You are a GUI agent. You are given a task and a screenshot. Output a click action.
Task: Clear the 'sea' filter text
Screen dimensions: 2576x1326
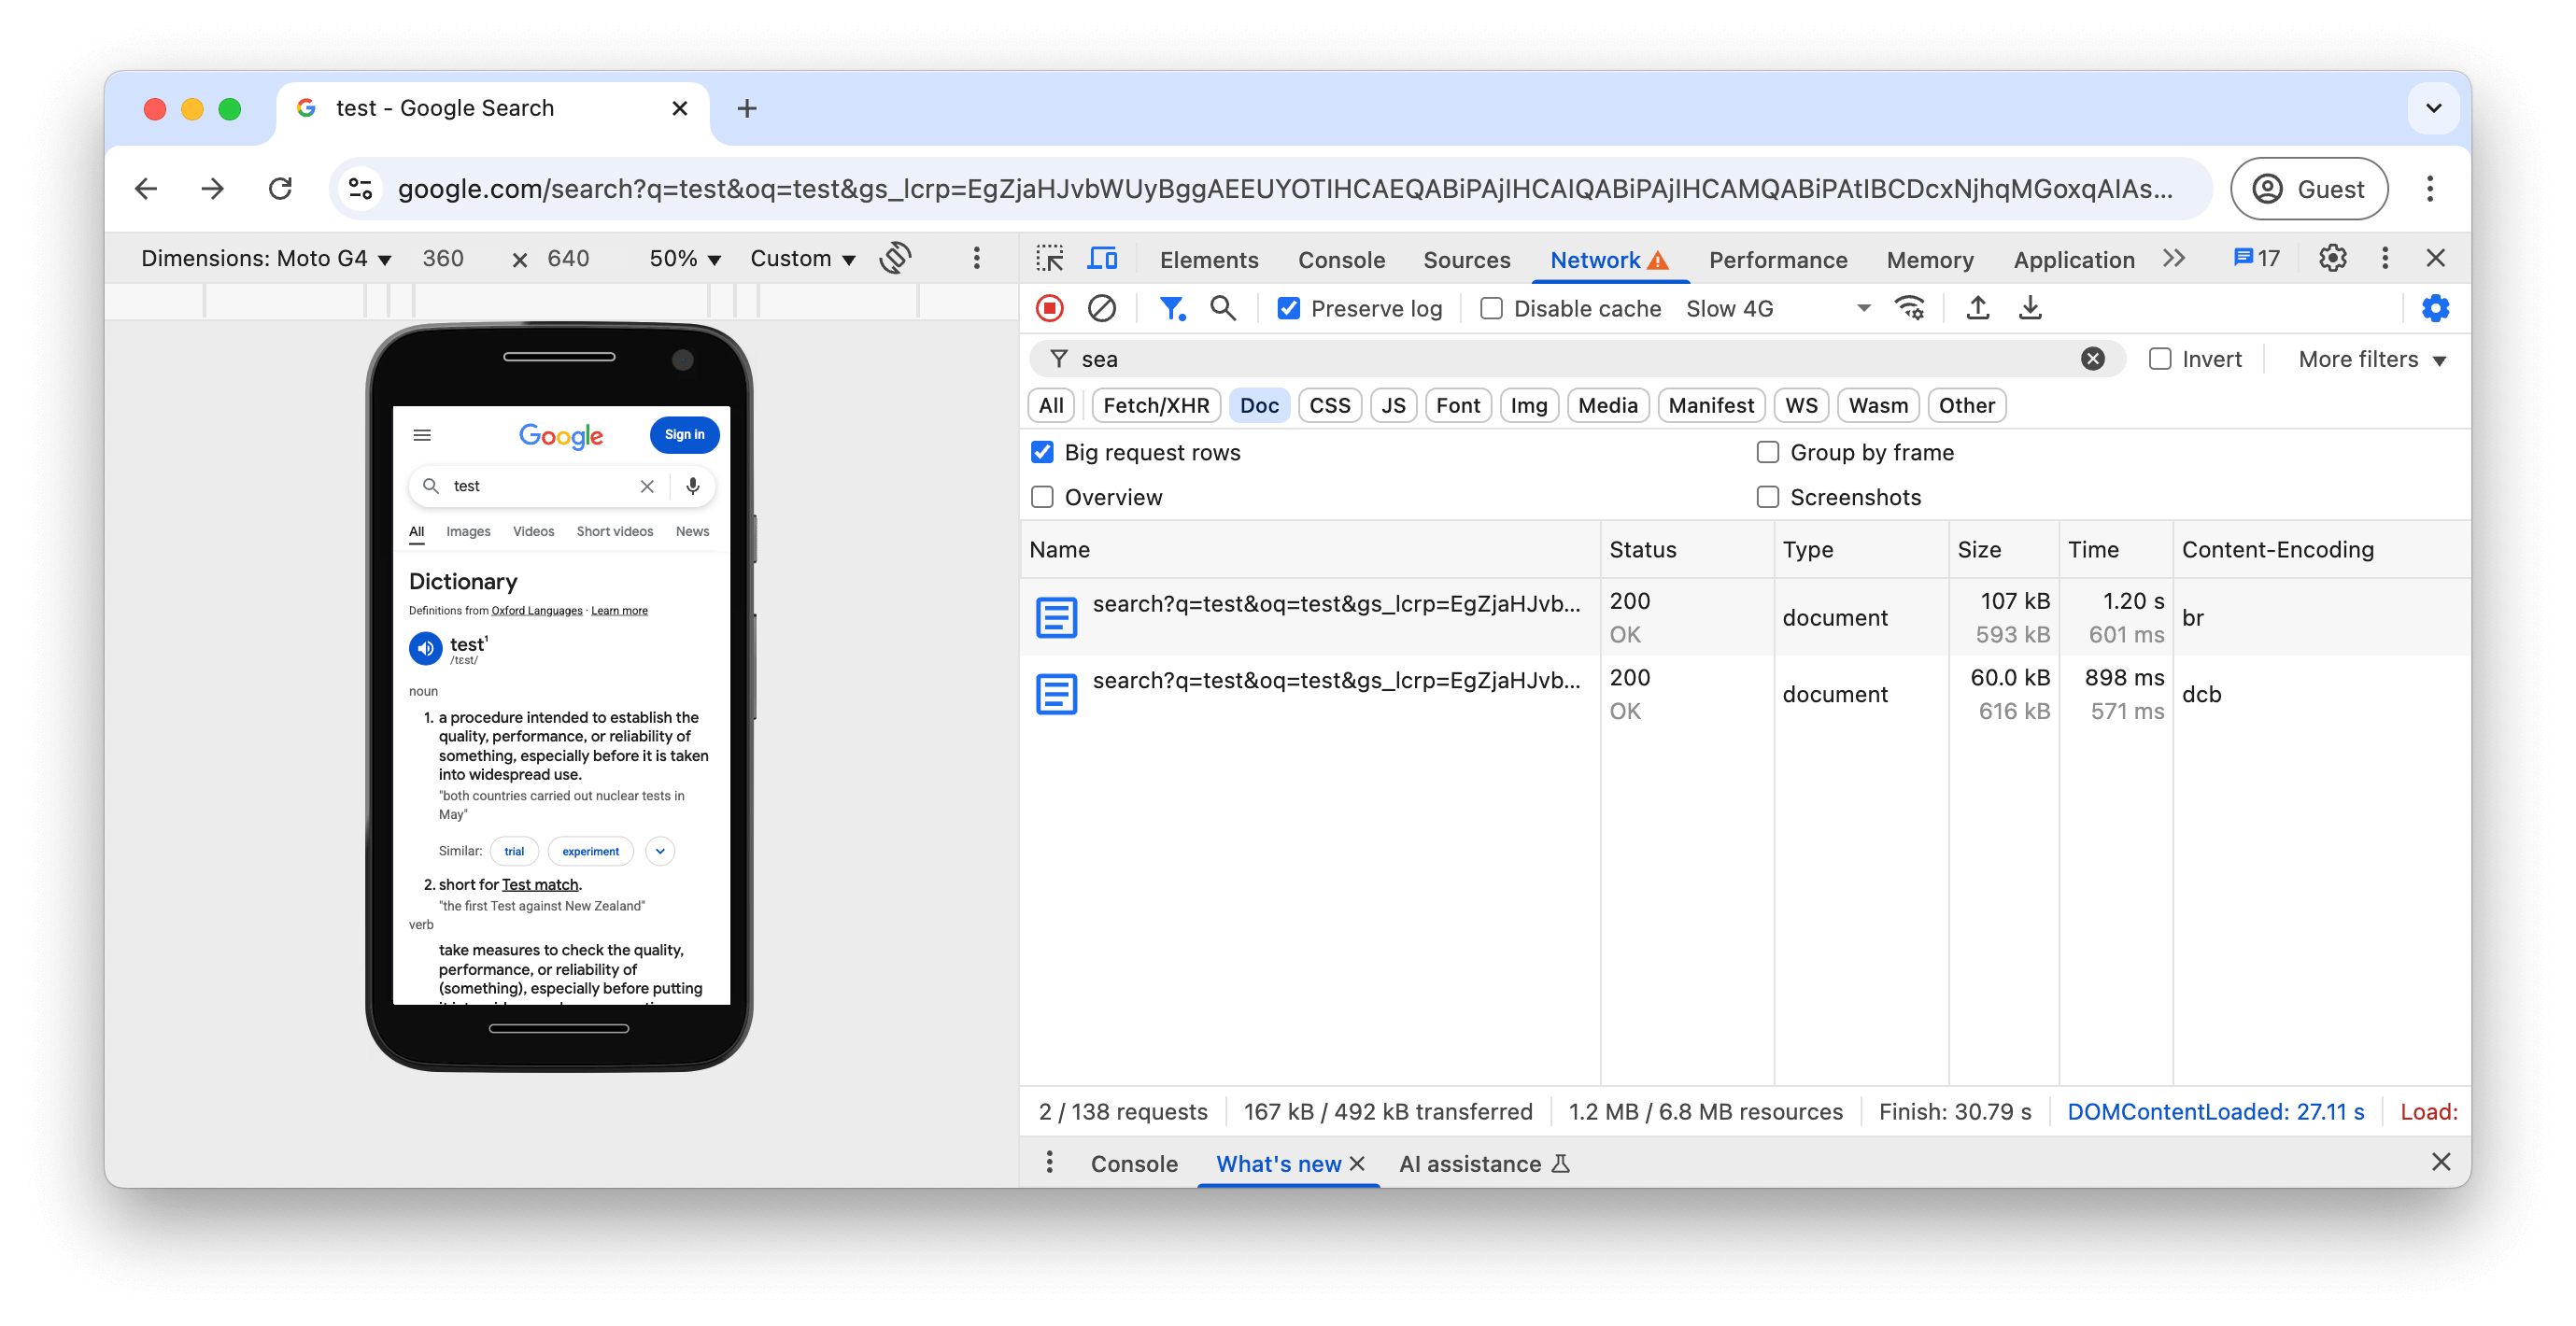coord(2093,358)
